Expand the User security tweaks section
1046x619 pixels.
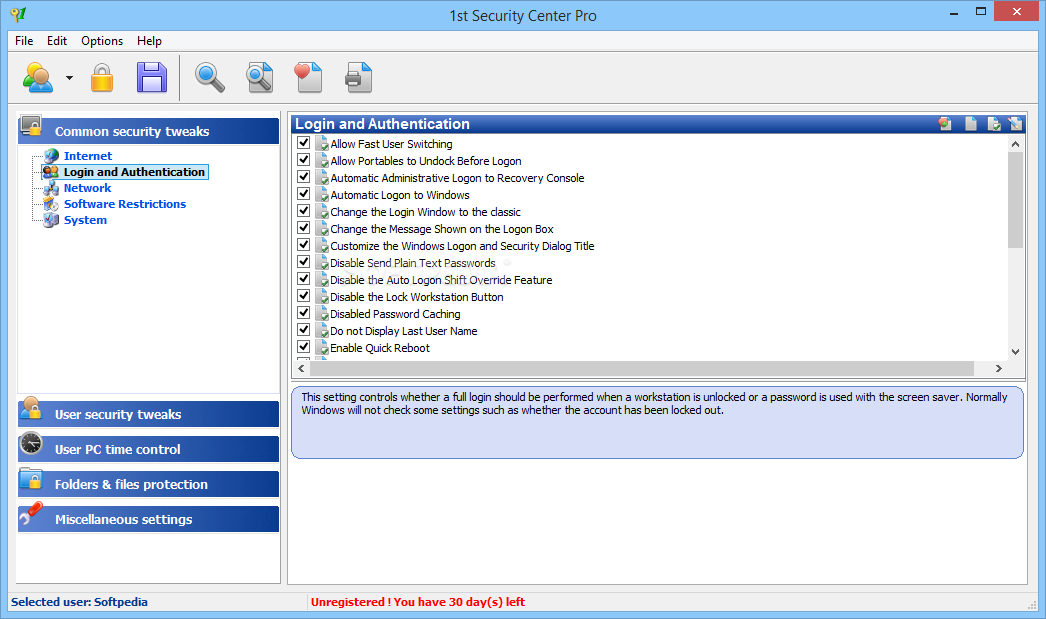(x=148, y=414)
